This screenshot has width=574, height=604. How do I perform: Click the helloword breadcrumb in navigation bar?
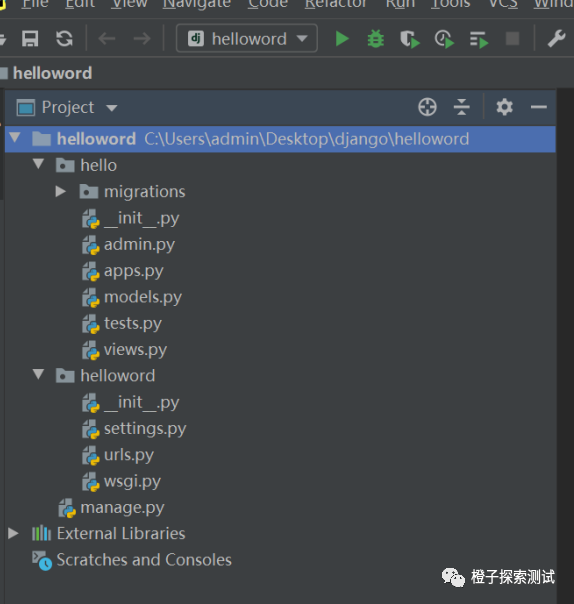point(52,73)
